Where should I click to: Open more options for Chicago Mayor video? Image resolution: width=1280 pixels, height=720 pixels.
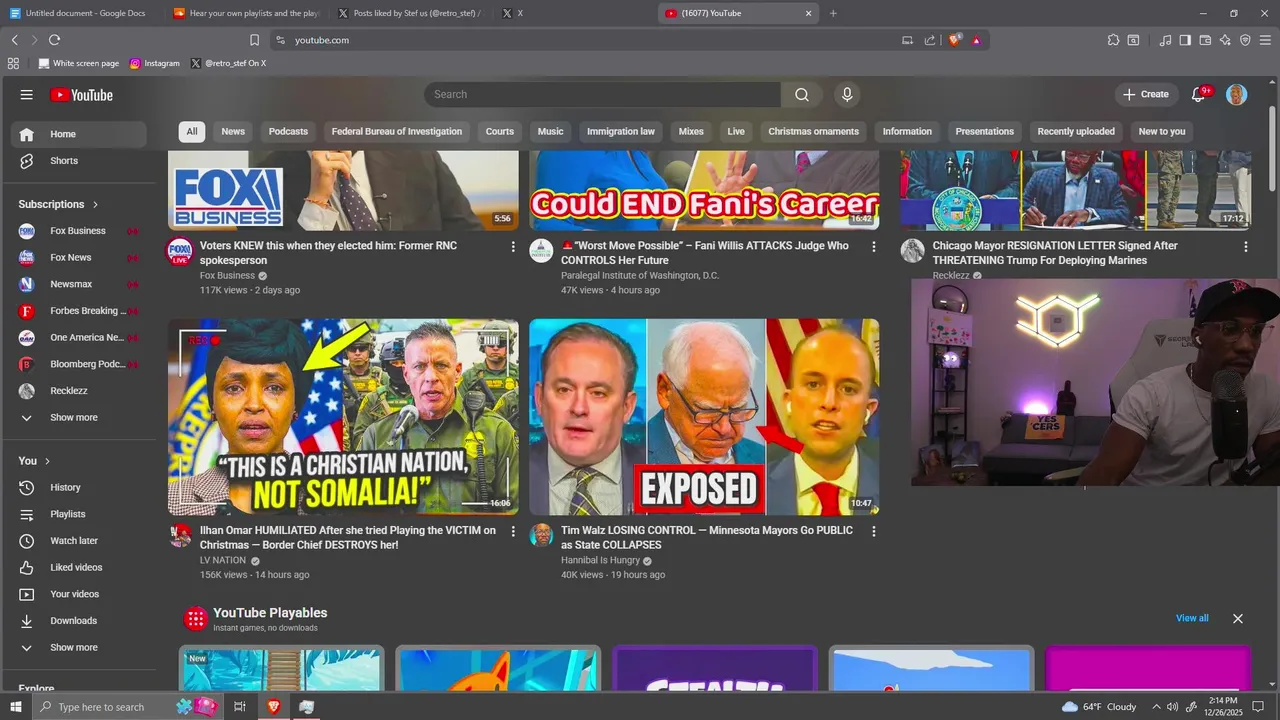(1245, 247)
